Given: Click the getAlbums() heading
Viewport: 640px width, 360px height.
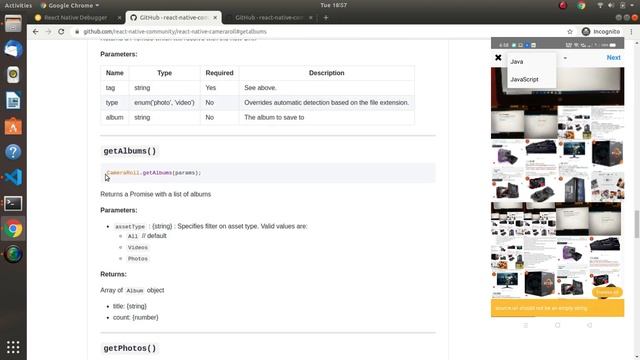Looking at the screenshot, I should pos(129,151).
